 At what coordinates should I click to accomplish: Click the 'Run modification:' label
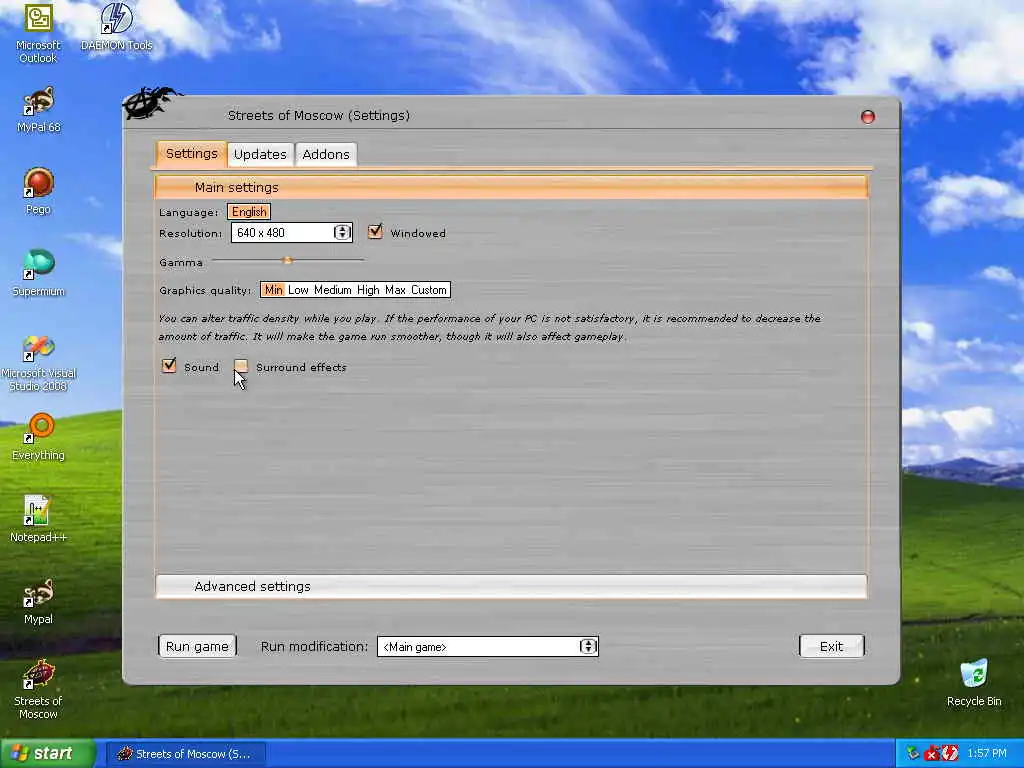[314, 647]
